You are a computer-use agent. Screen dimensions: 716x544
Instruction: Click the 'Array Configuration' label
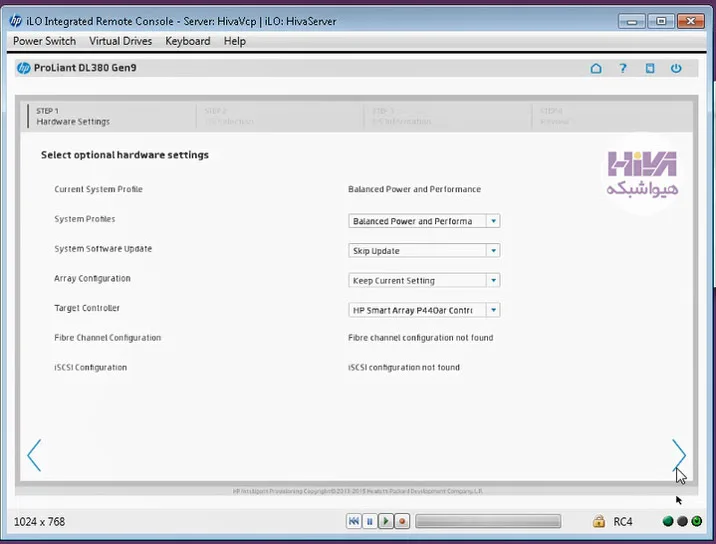point(92,279)
